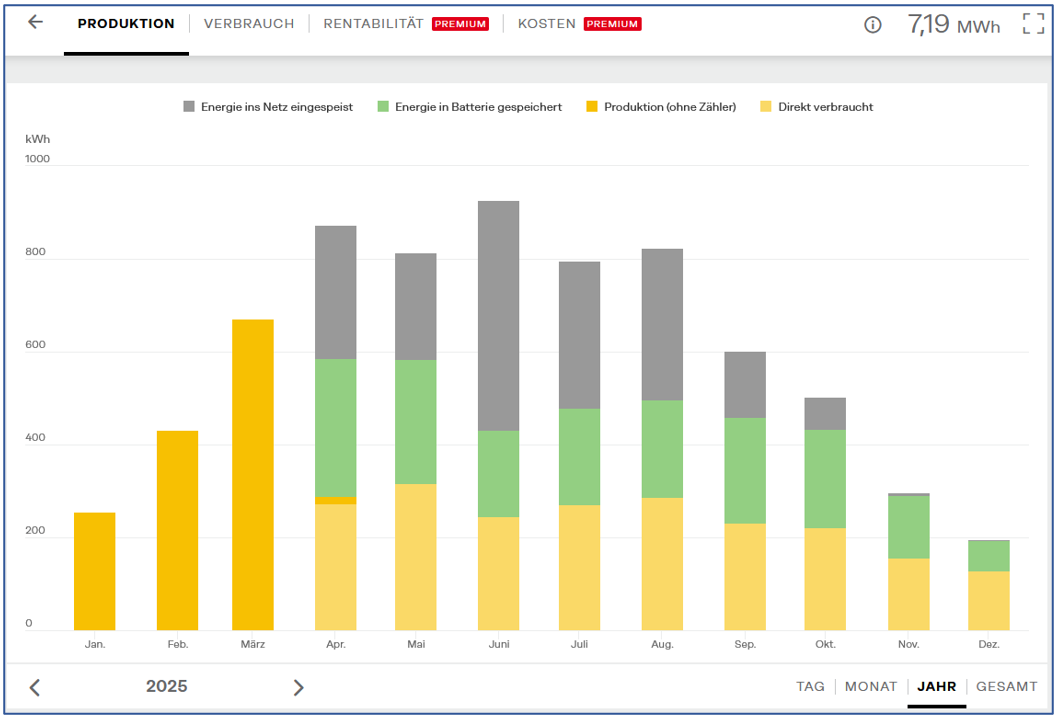Viewport: 1054px width, 720px height.
Task: Switch to Monat view
Action: coord(870,687)
